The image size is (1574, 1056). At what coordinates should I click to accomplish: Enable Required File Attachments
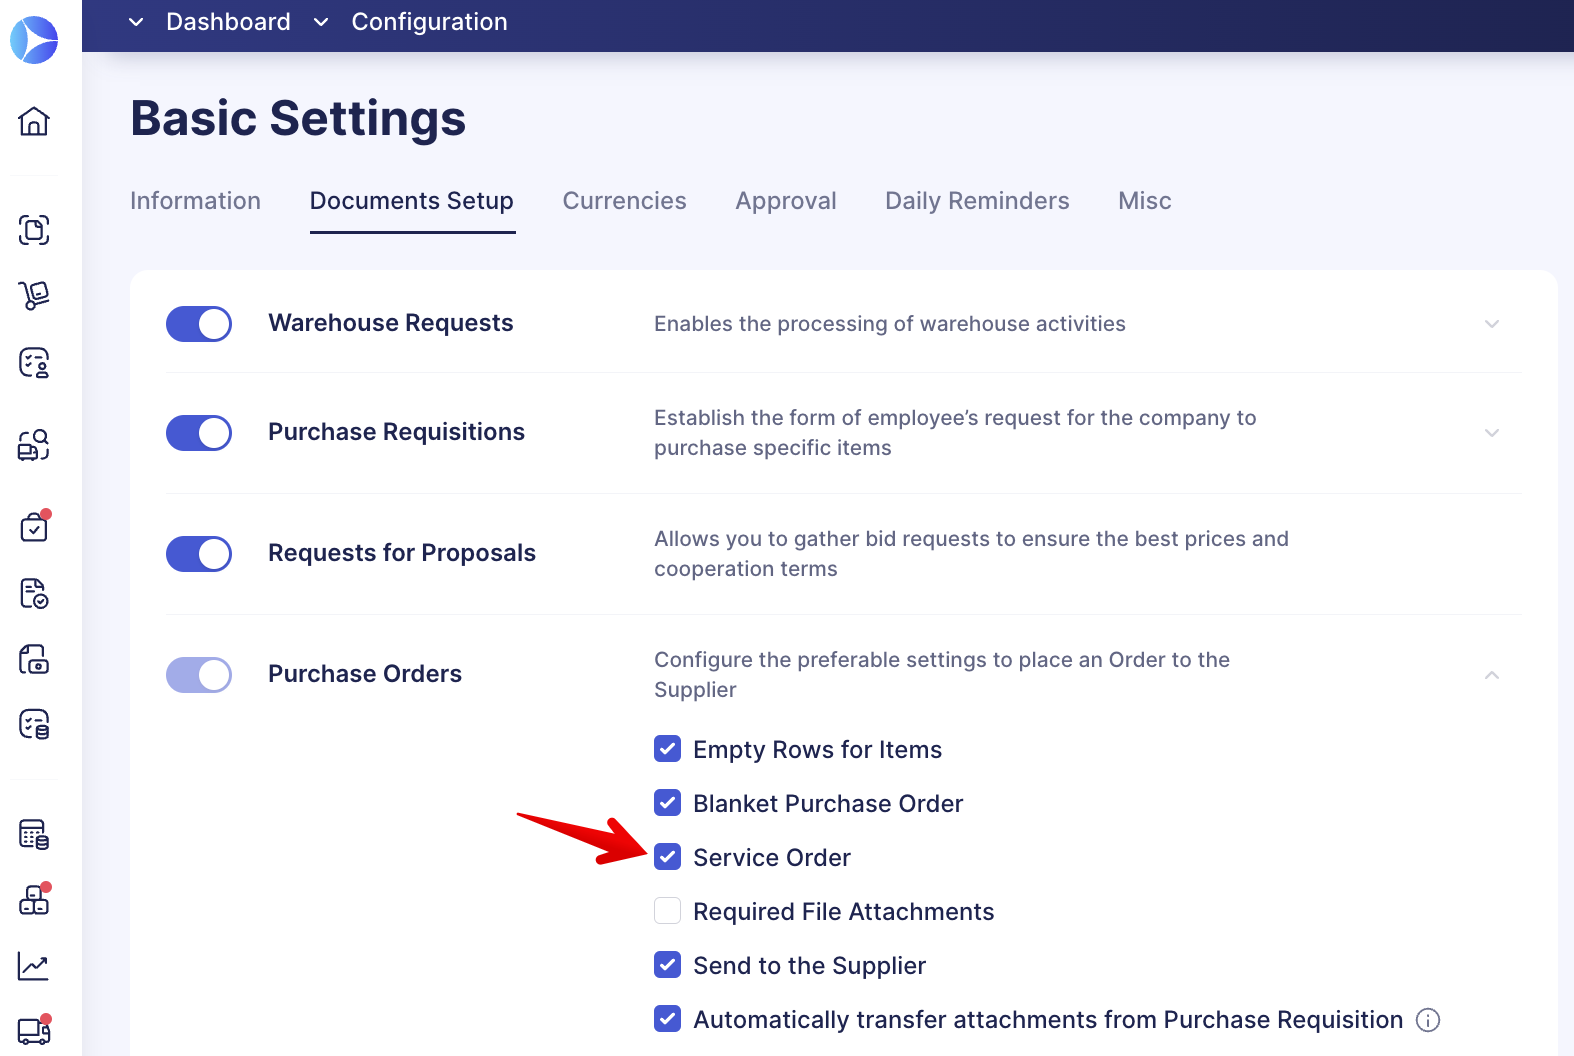667,911
